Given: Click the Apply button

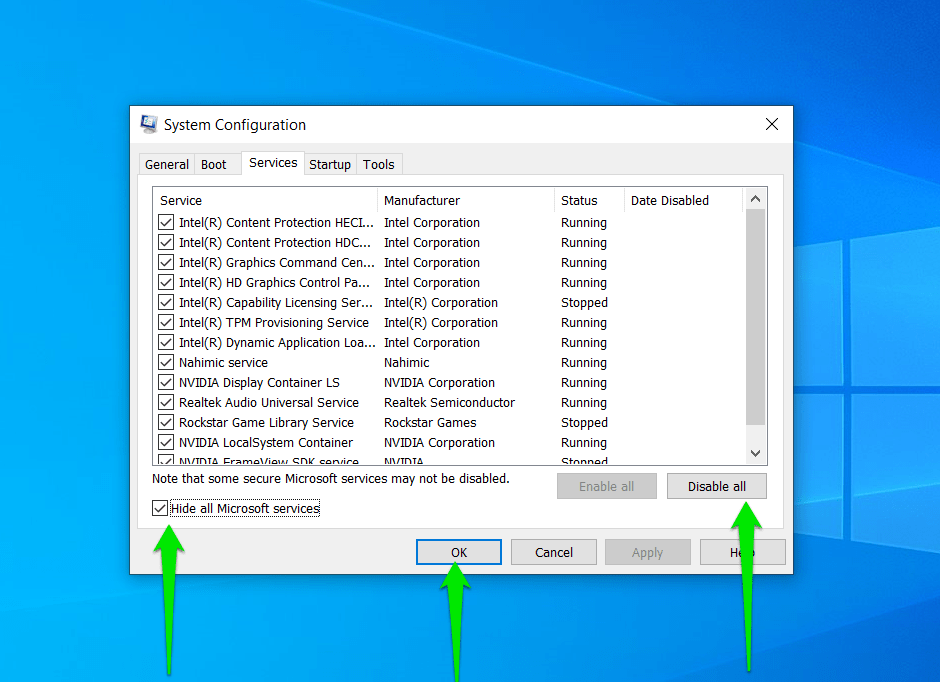Looking at the screenshot, I should point(647,551).
